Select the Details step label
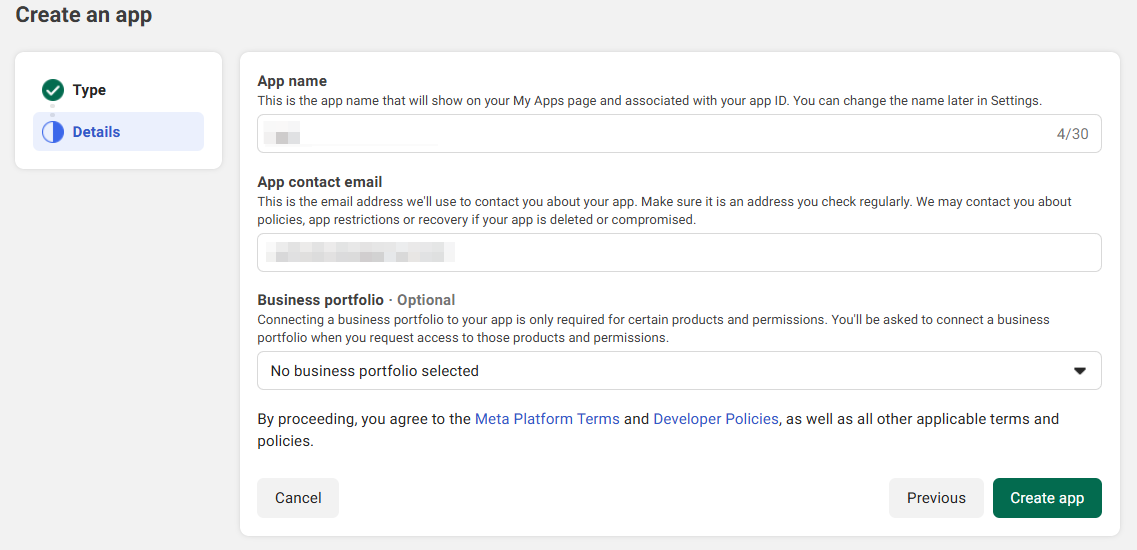Viewport: 1137px width, 550px height. click(x=96, y=132)
